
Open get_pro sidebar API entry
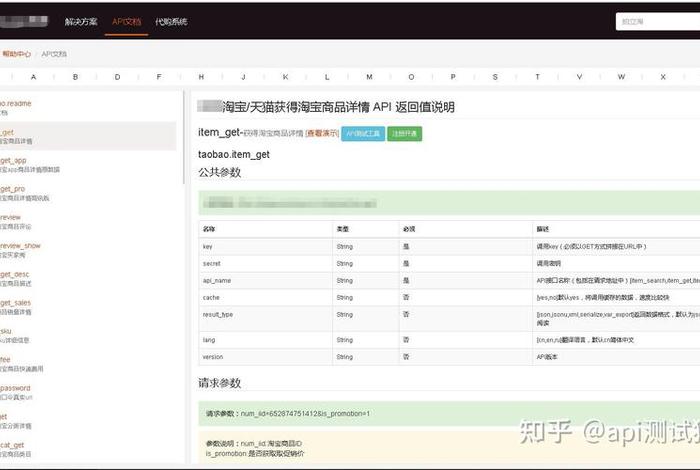point(12,189)
